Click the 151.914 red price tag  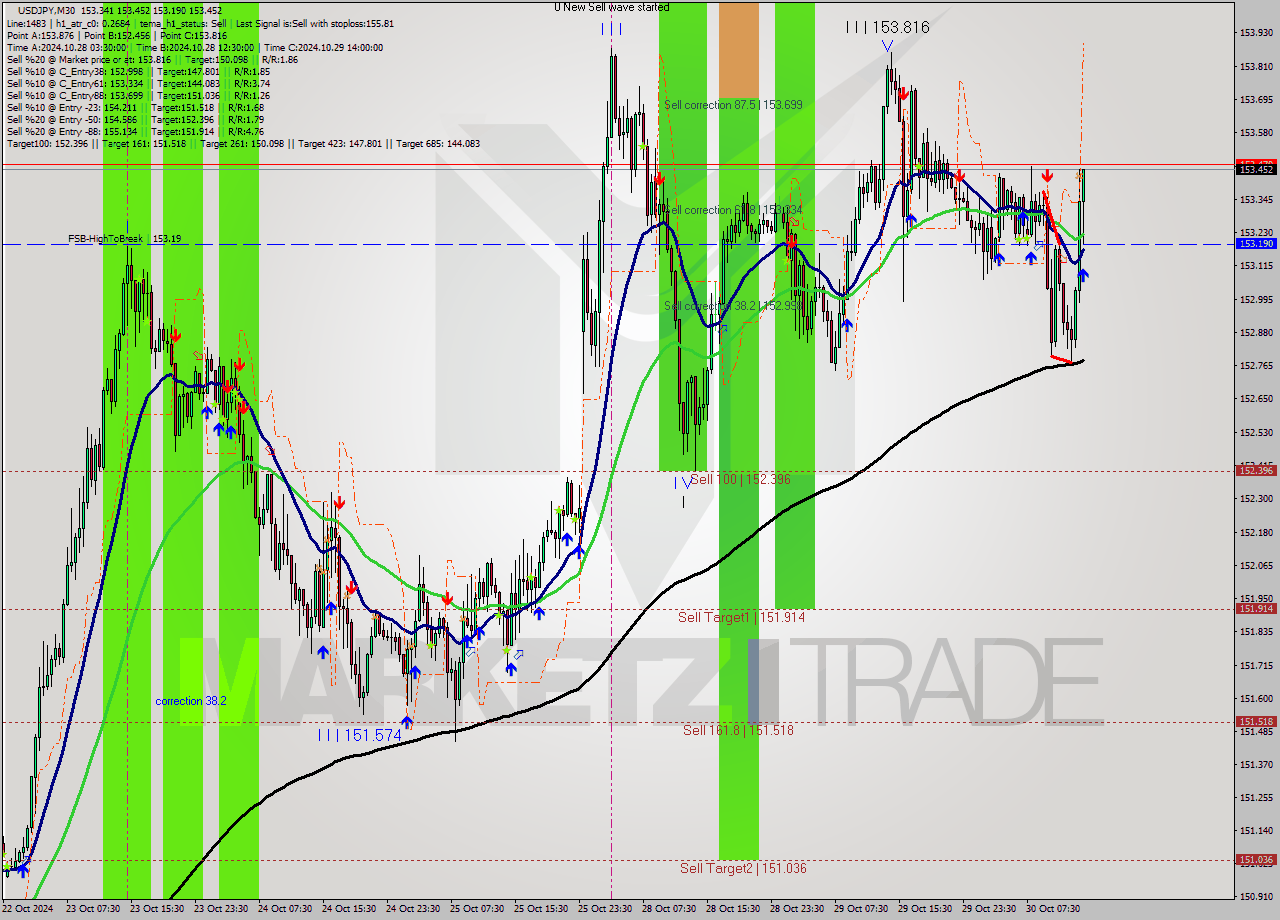click(x=1256, y=608)
